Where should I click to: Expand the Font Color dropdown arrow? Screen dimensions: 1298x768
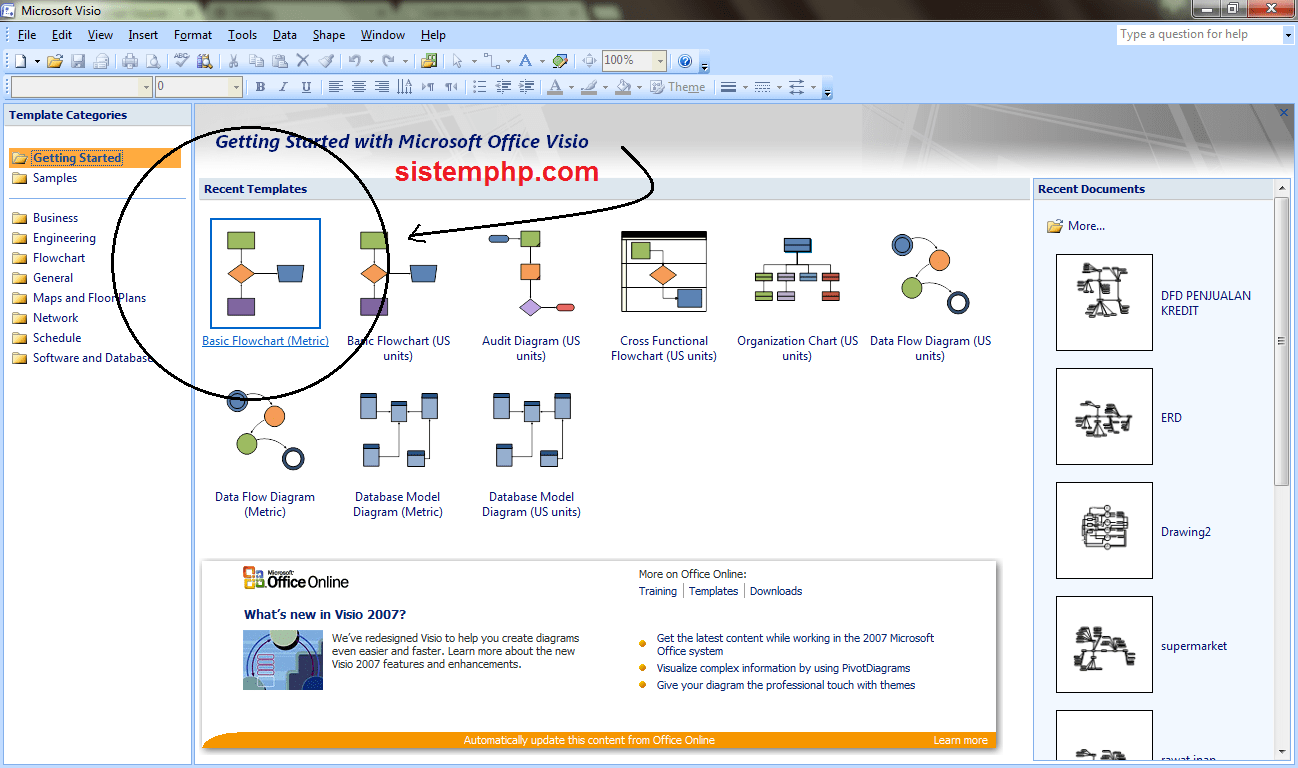(x=571, y=87)
